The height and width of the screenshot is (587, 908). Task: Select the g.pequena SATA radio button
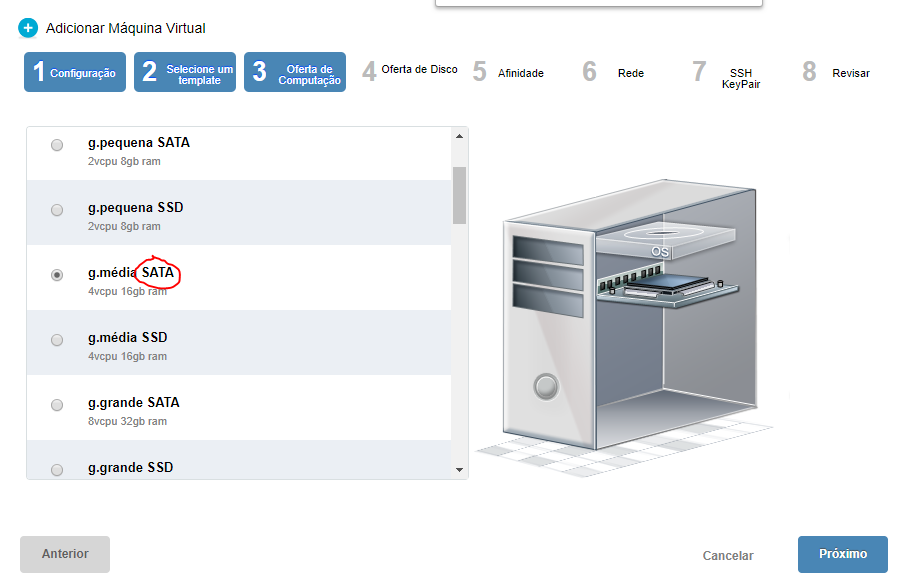(x=57, y=145)
